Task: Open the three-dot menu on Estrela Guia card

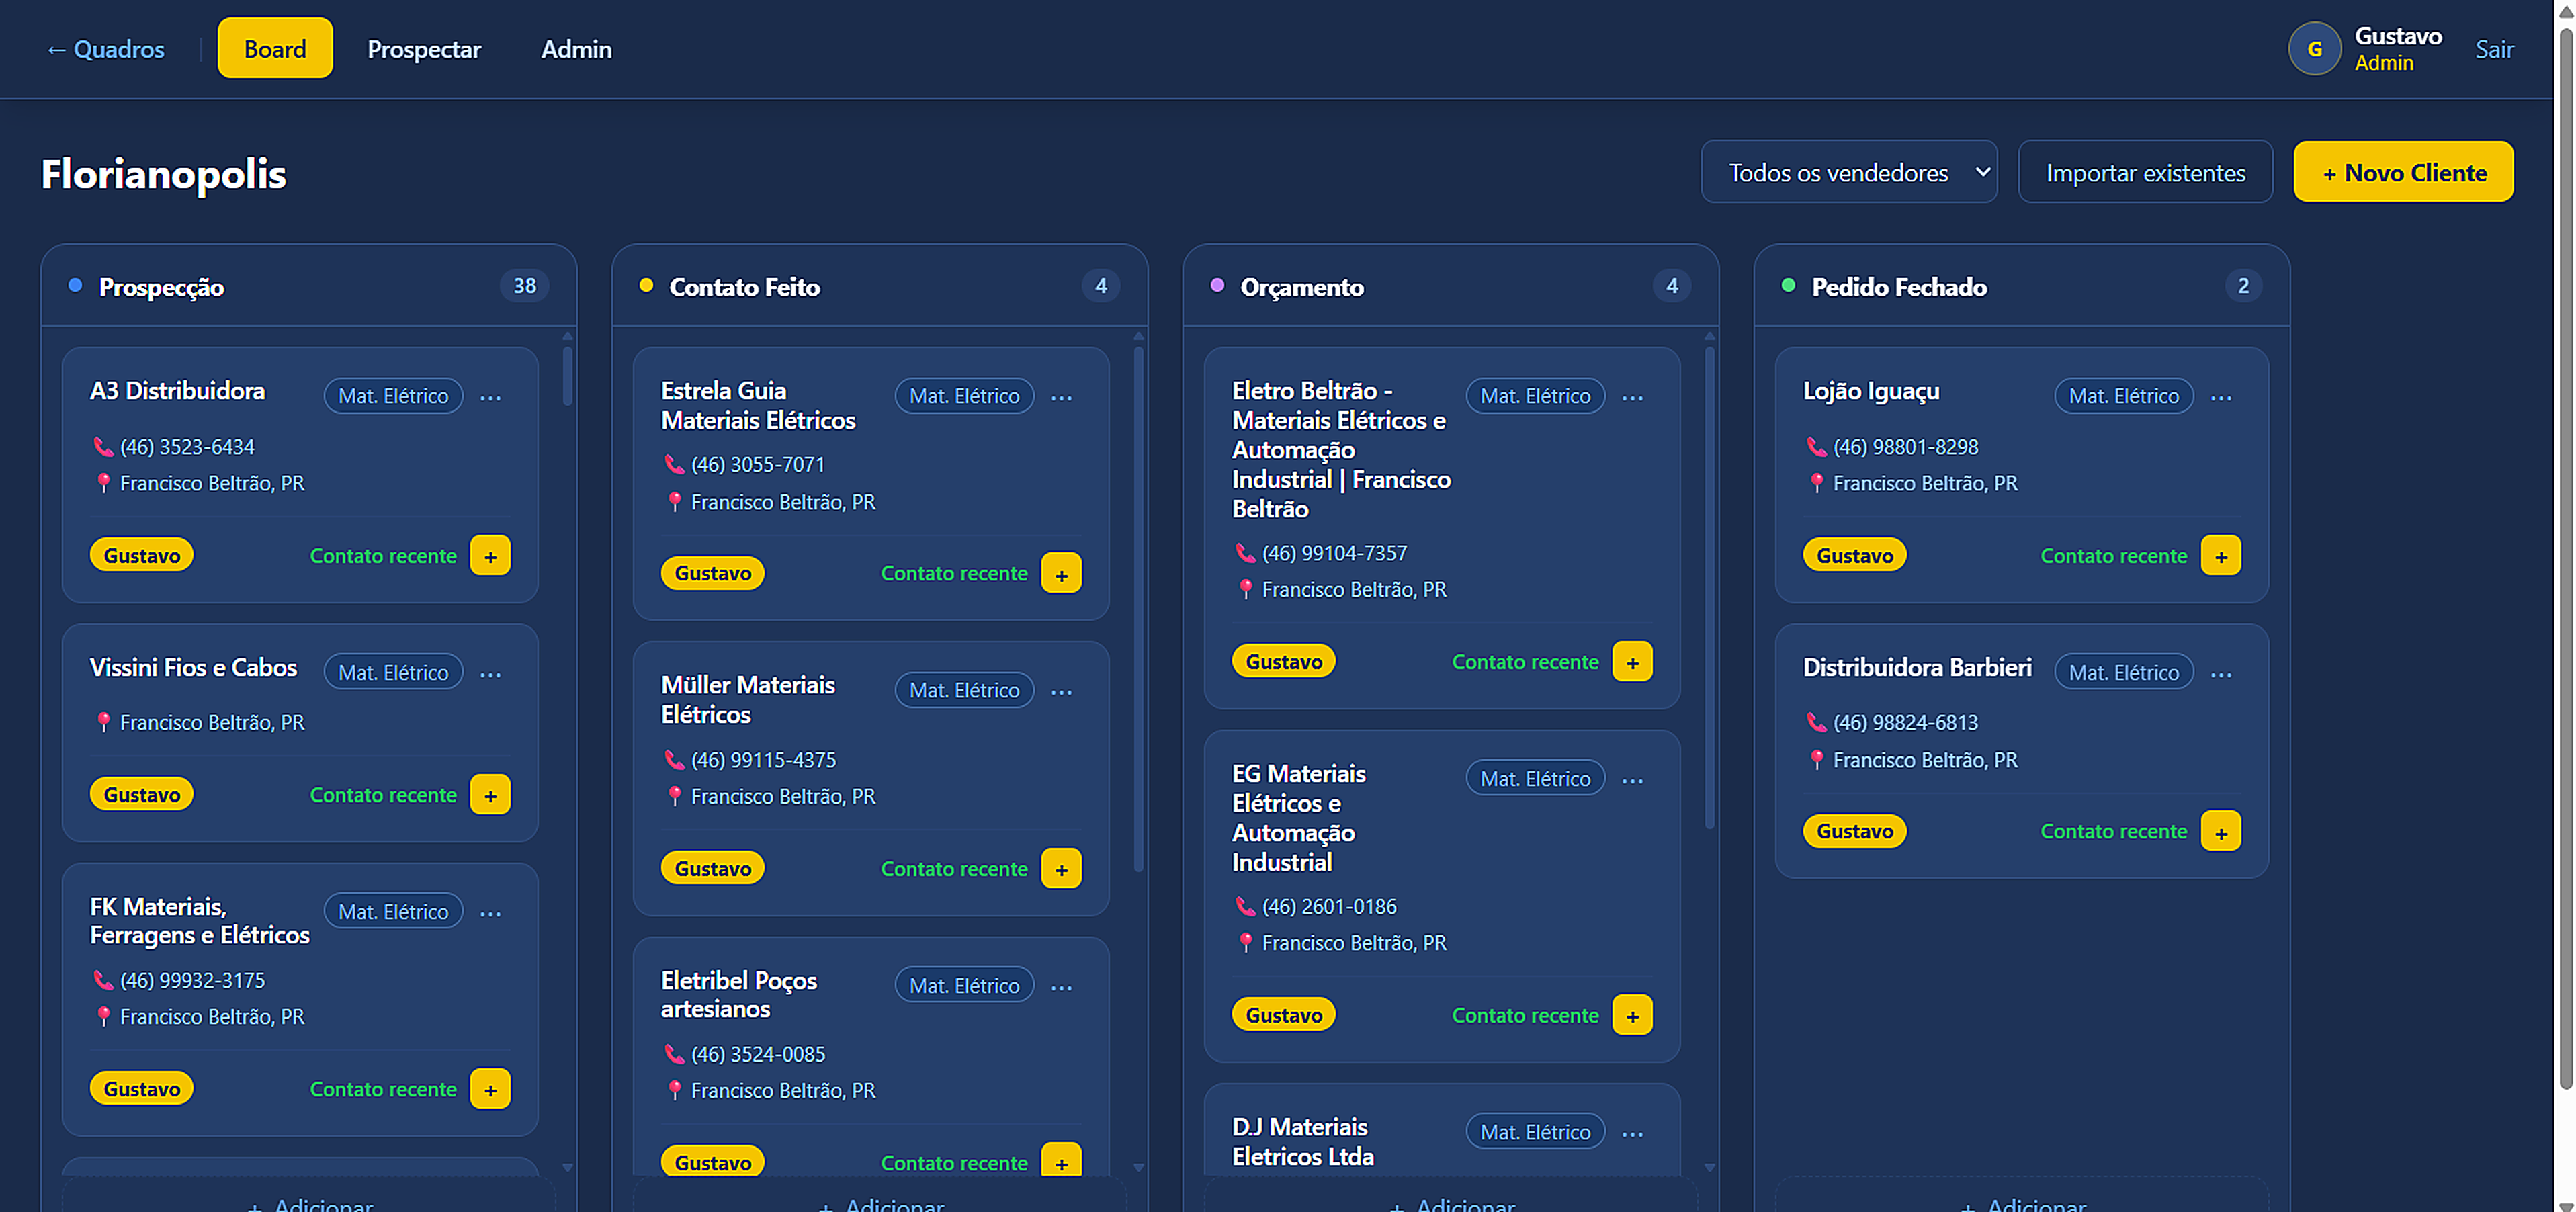Action: (1061, 397)
